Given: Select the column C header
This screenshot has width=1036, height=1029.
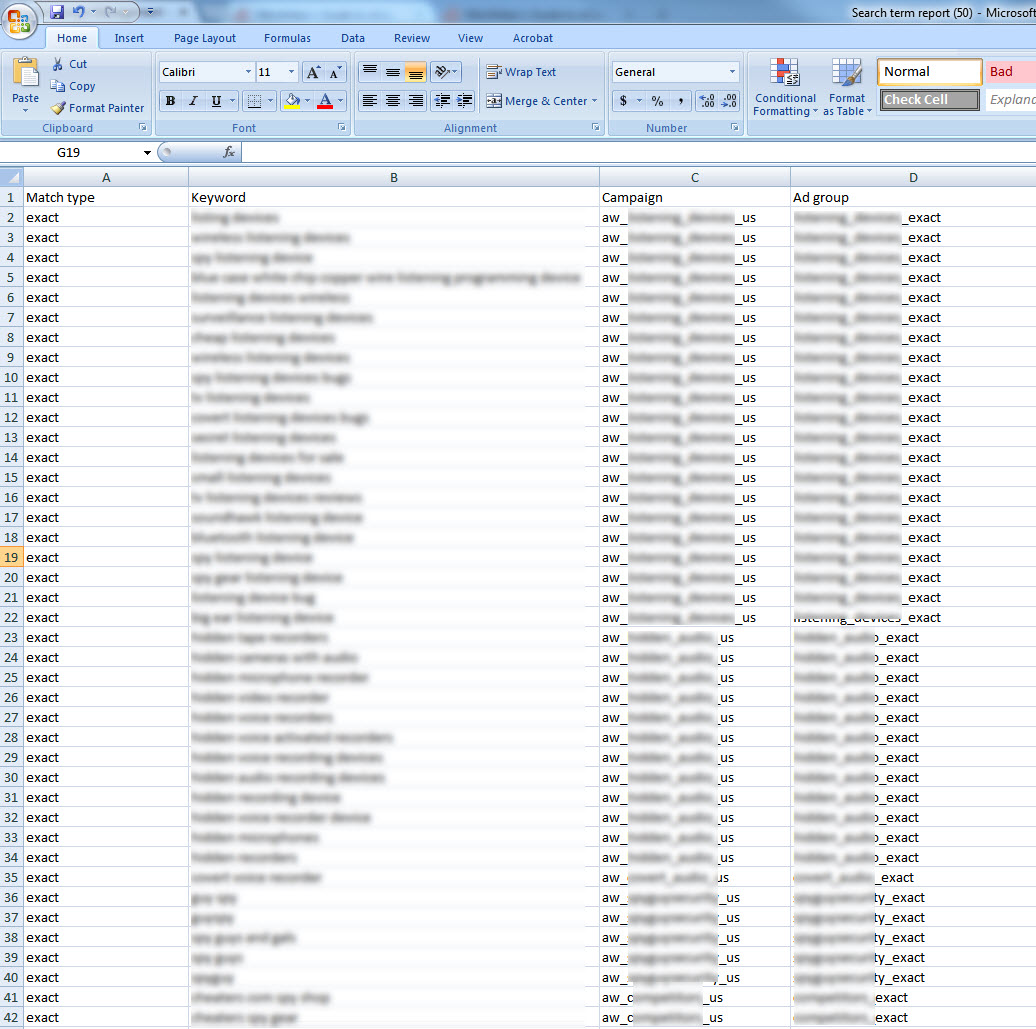Looking at the screenshot, I should click(695, 177).
